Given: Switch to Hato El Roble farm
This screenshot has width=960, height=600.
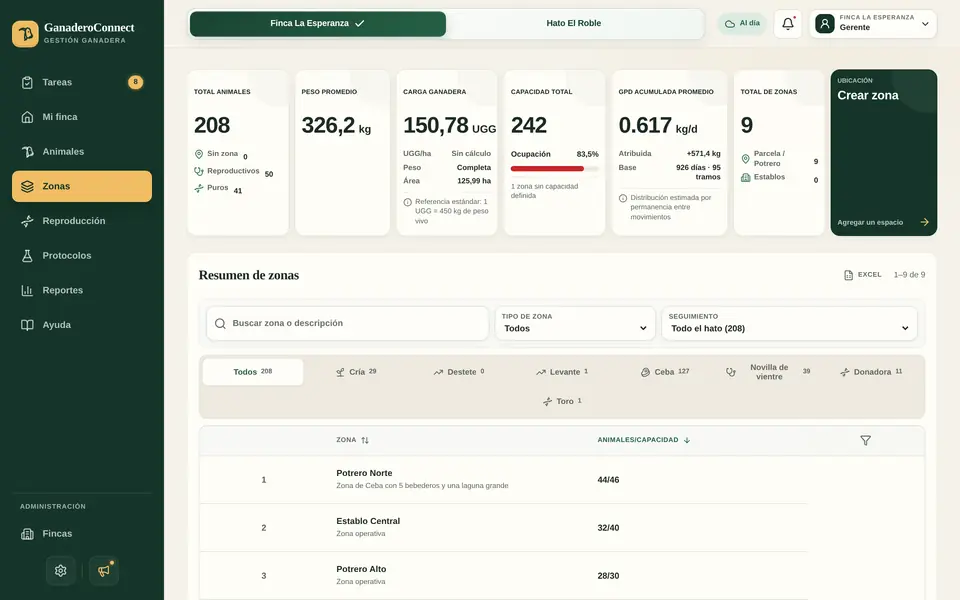Looking at the screenshot, I should coord(574,24).
